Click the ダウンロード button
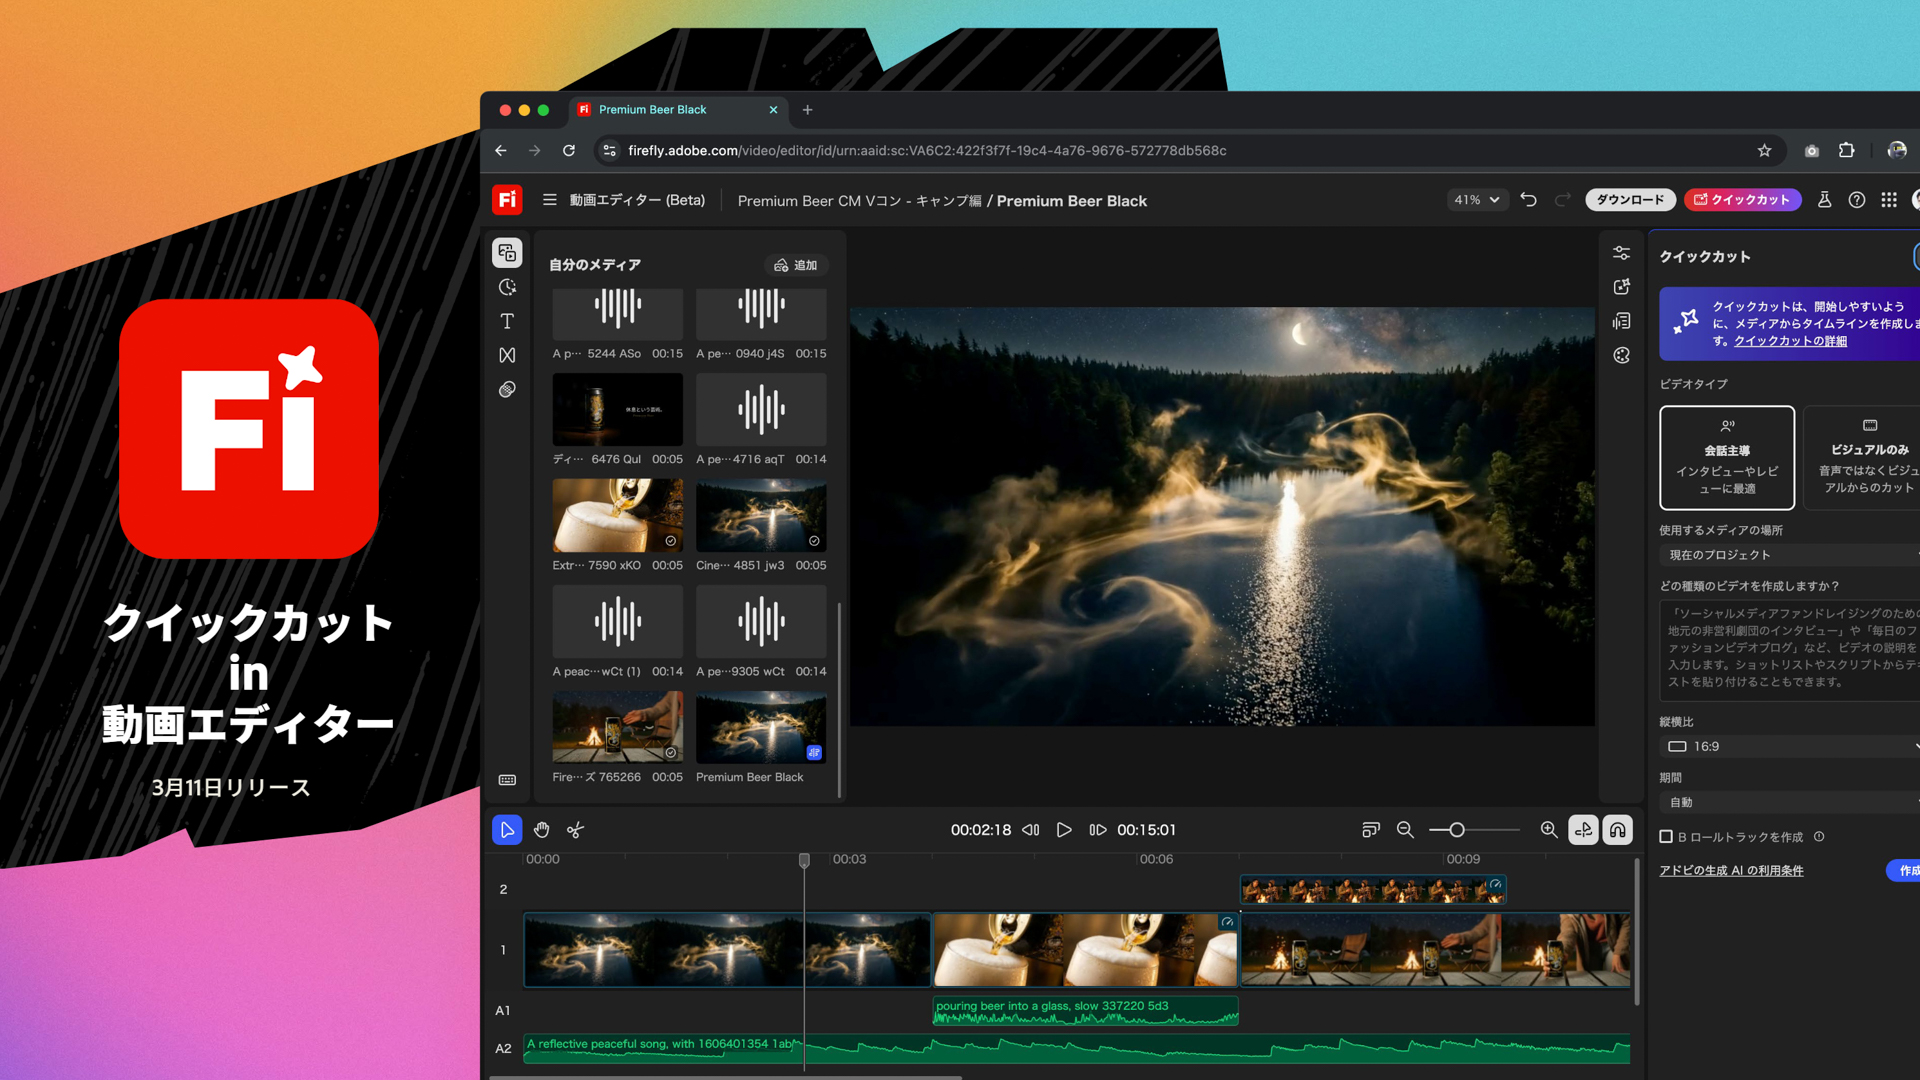 tap(1630, 200)
